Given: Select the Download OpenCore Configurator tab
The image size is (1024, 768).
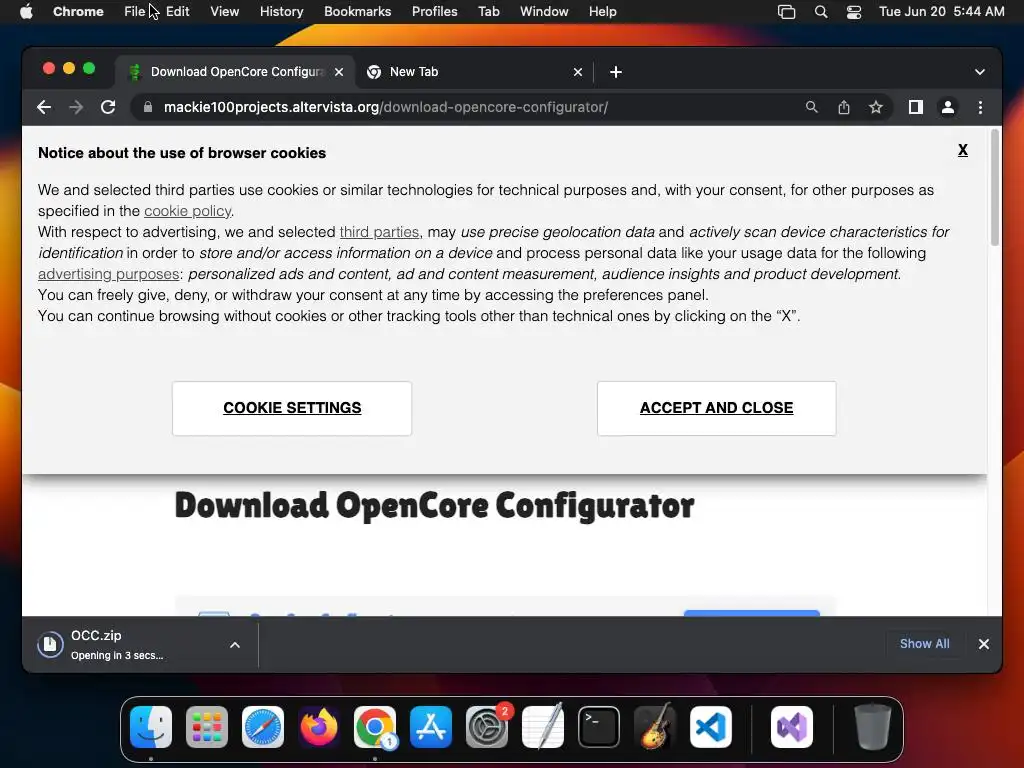Looking at the screenshot, I should (x=236, y=72).
